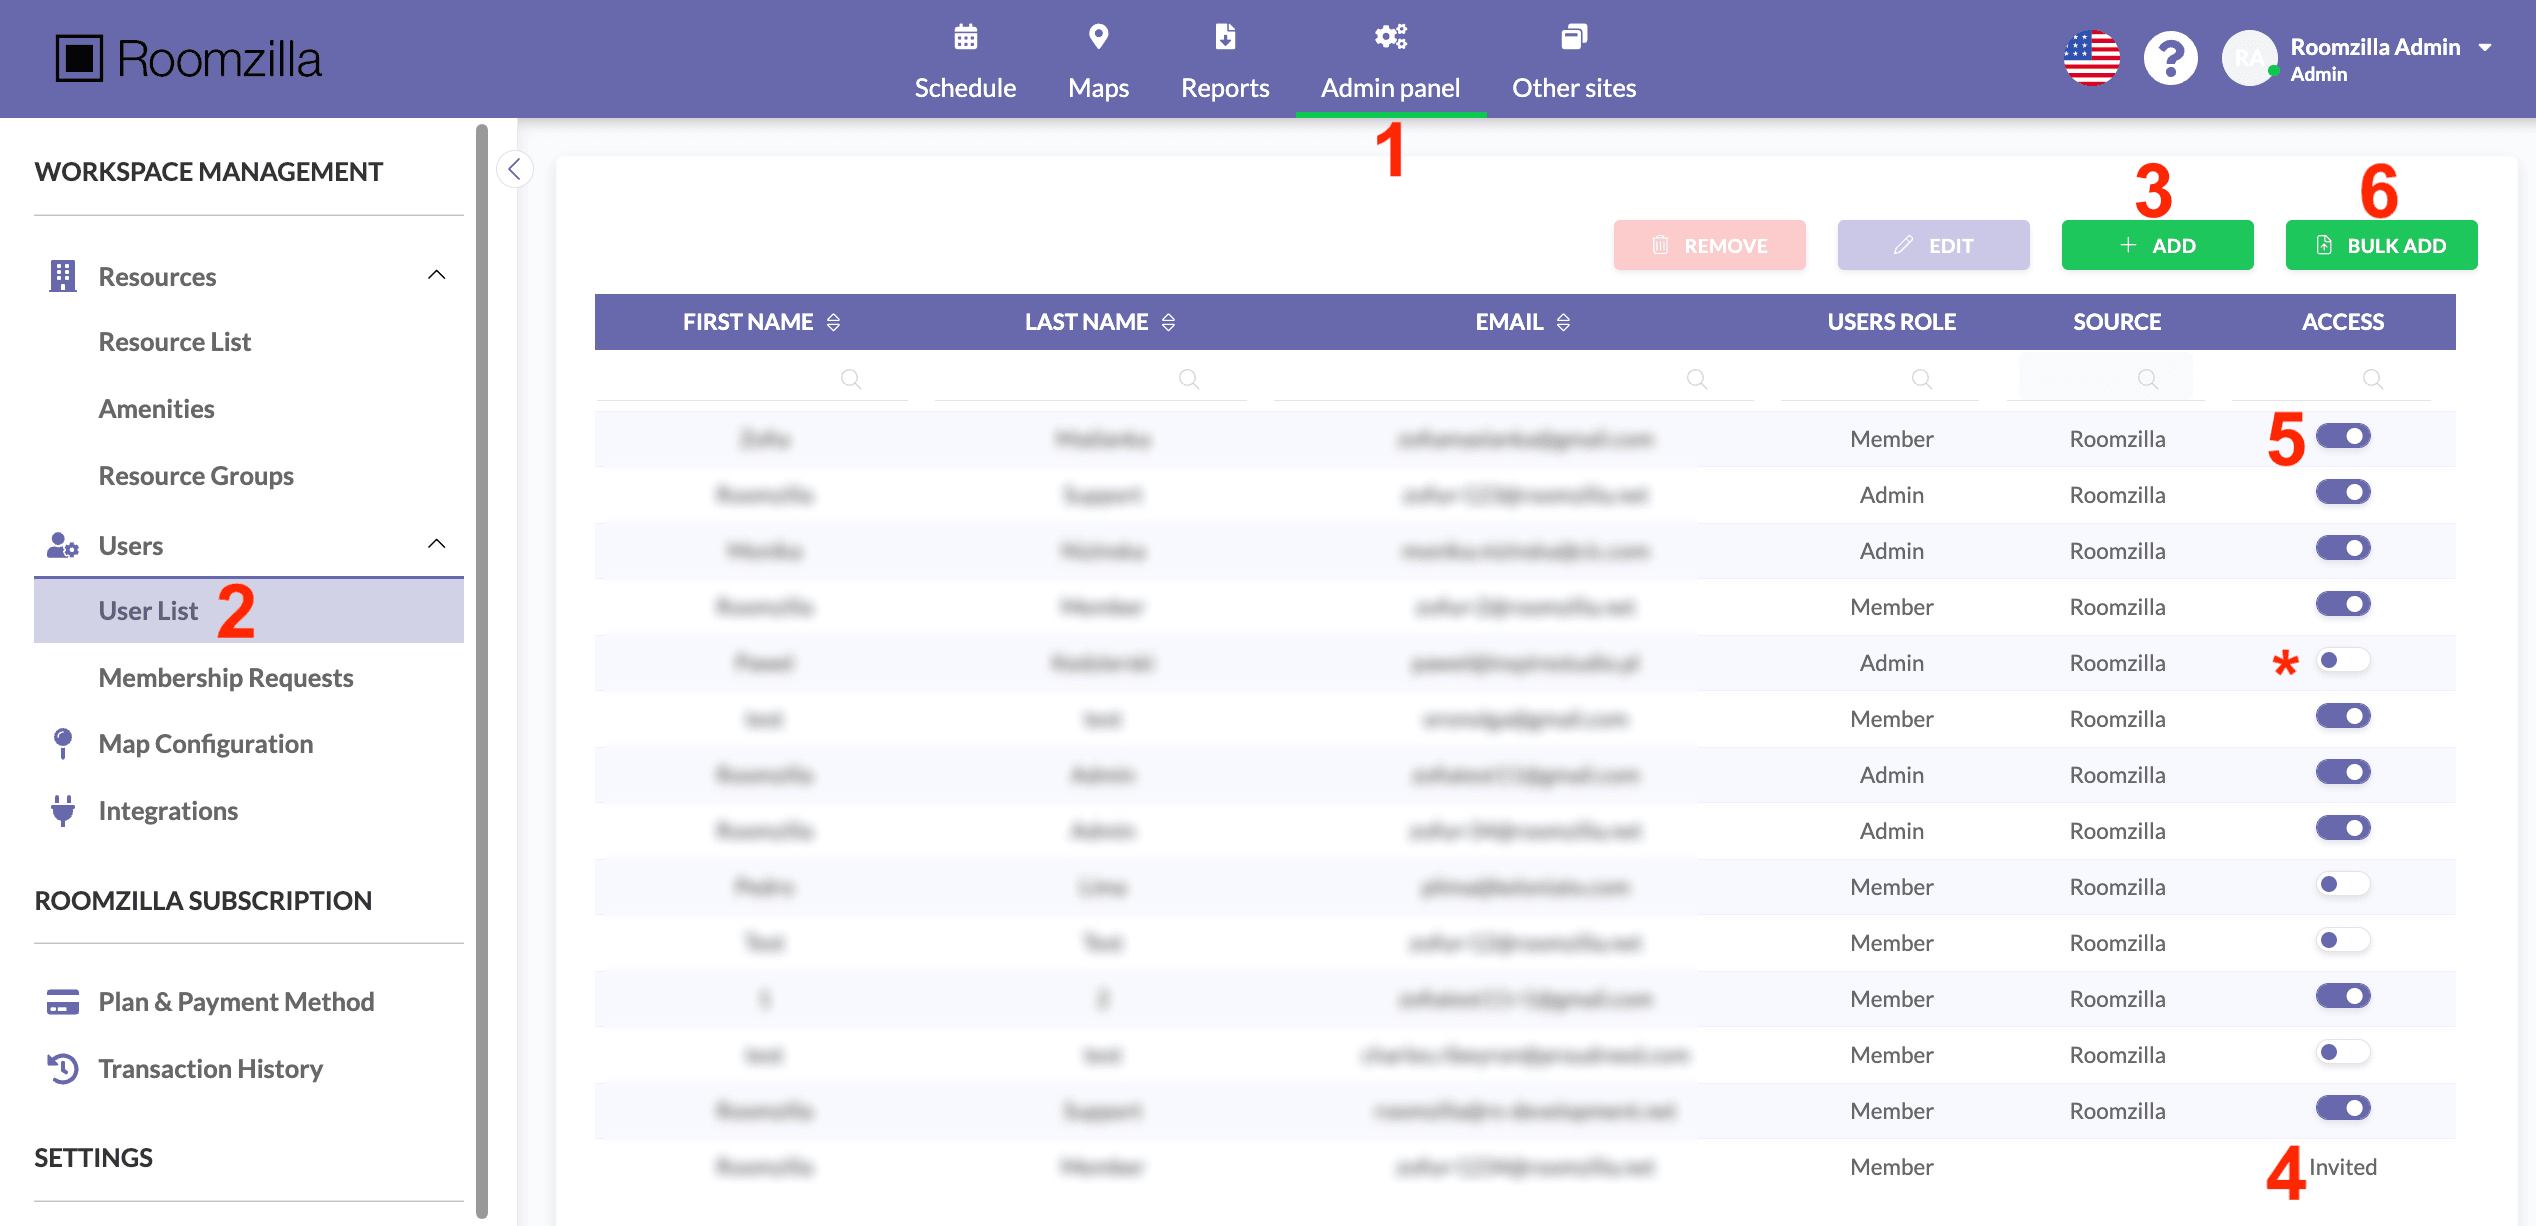Collapse sidebar with the arrow icon
2536x1226 pixels.
point(515,169)
